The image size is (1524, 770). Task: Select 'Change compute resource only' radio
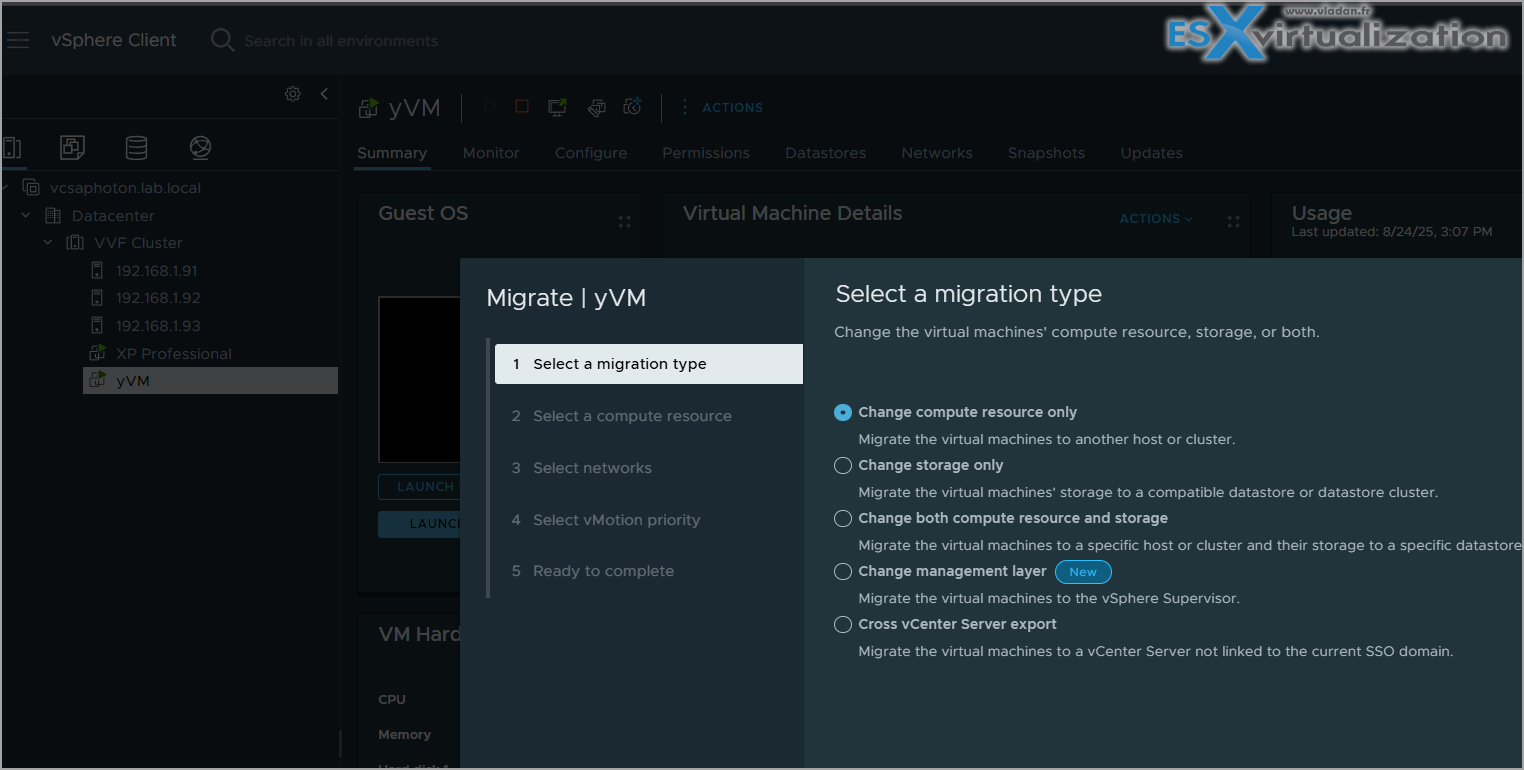(x=843, y=412)
